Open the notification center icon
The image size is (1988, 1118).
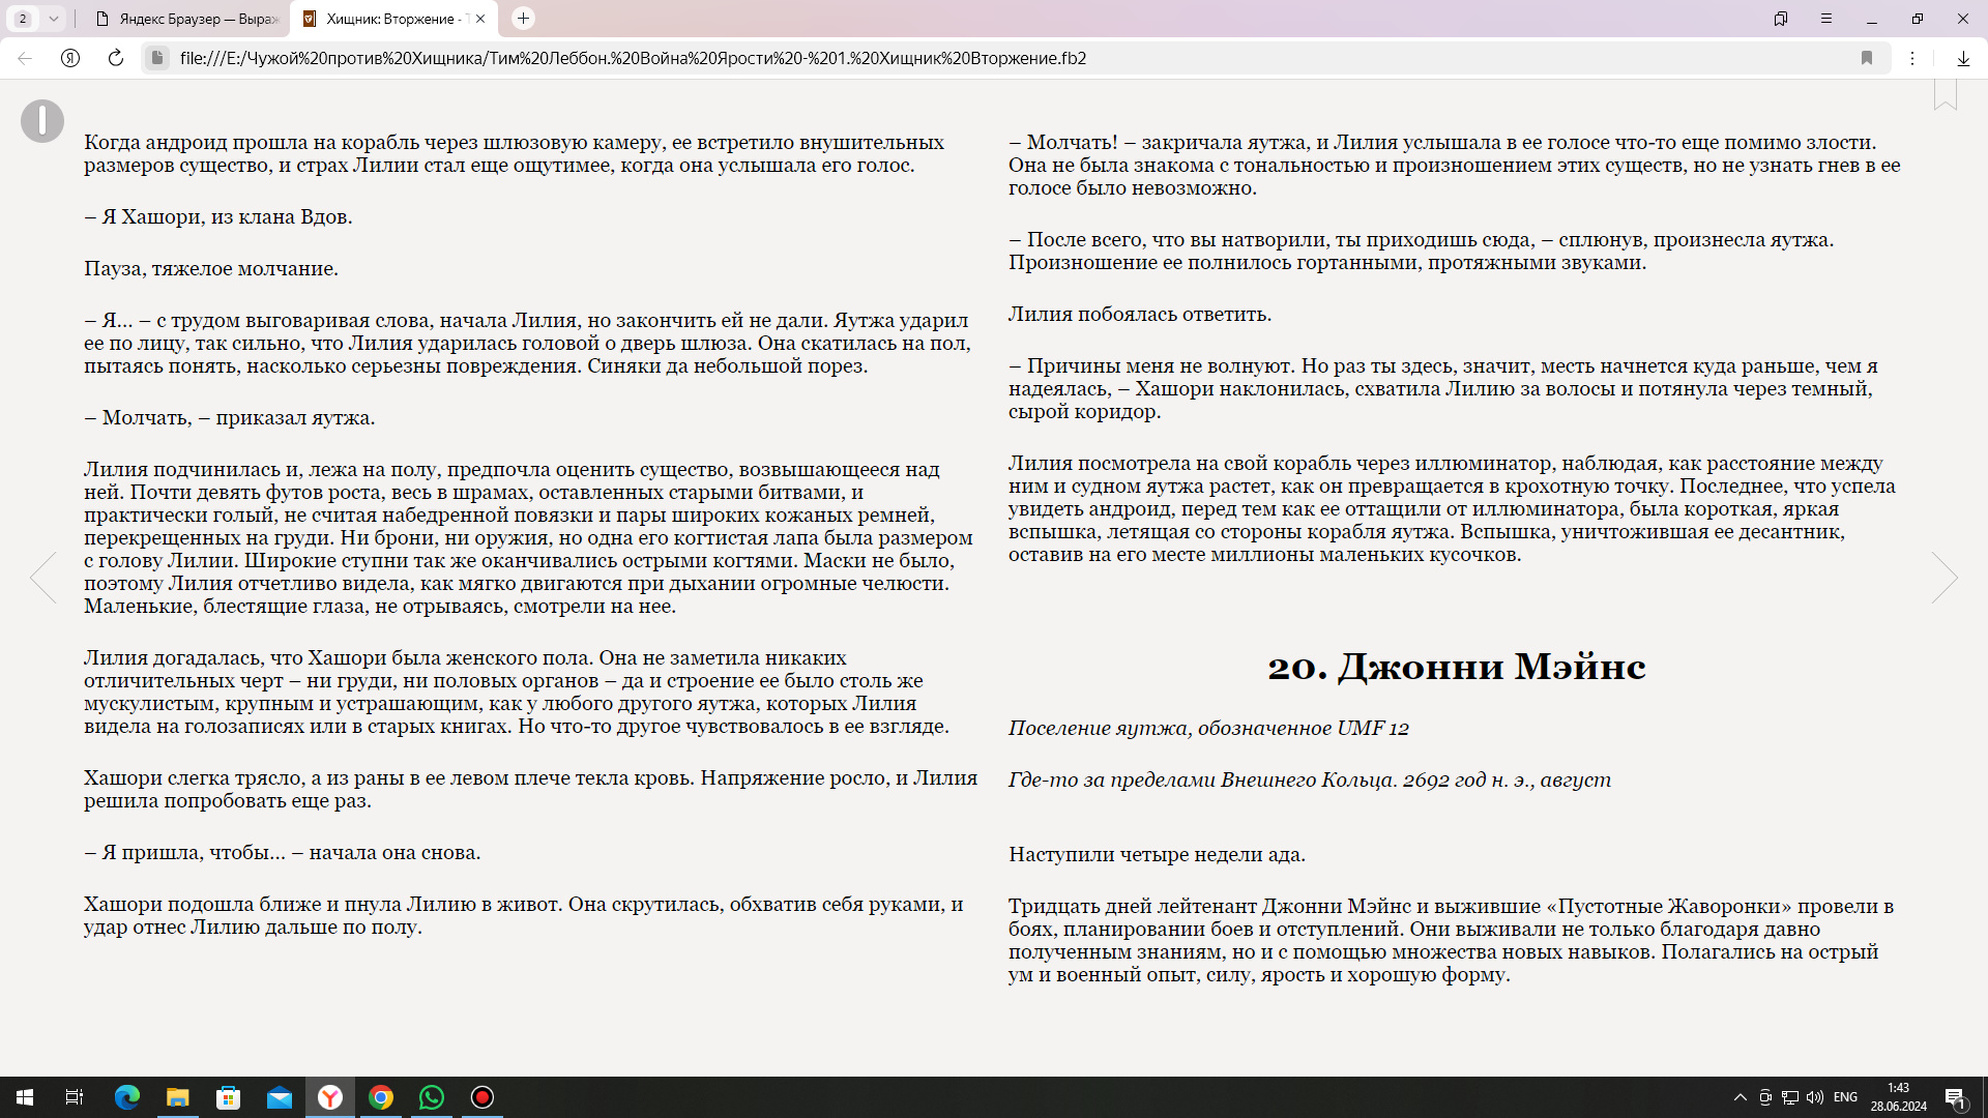(1957, 1097)
